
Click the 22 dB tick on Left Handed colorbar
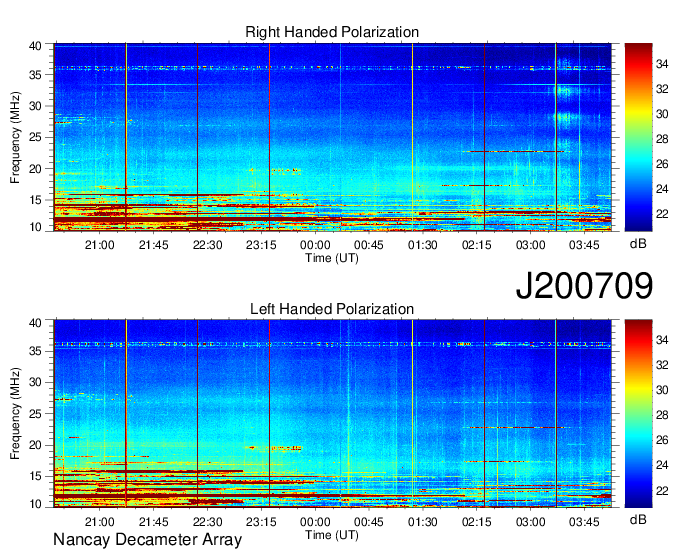pyautogui.click(x=662, y=490)
